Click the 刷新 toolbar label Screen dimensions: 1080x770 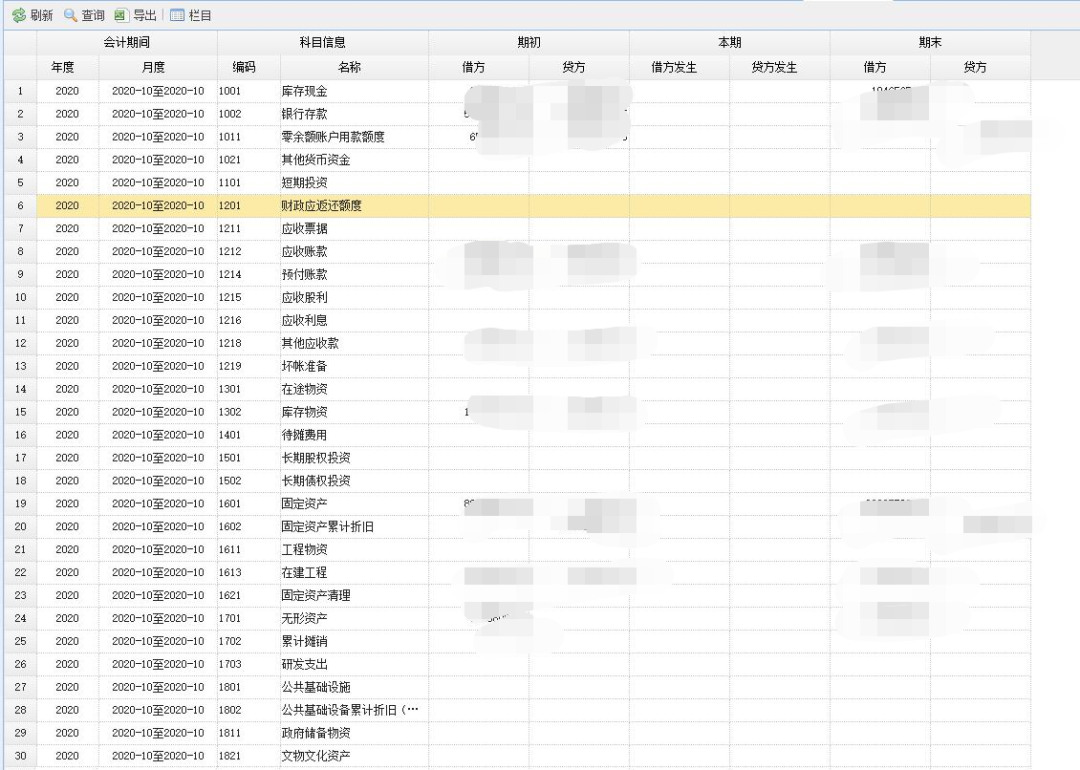[x=41, y=15]
